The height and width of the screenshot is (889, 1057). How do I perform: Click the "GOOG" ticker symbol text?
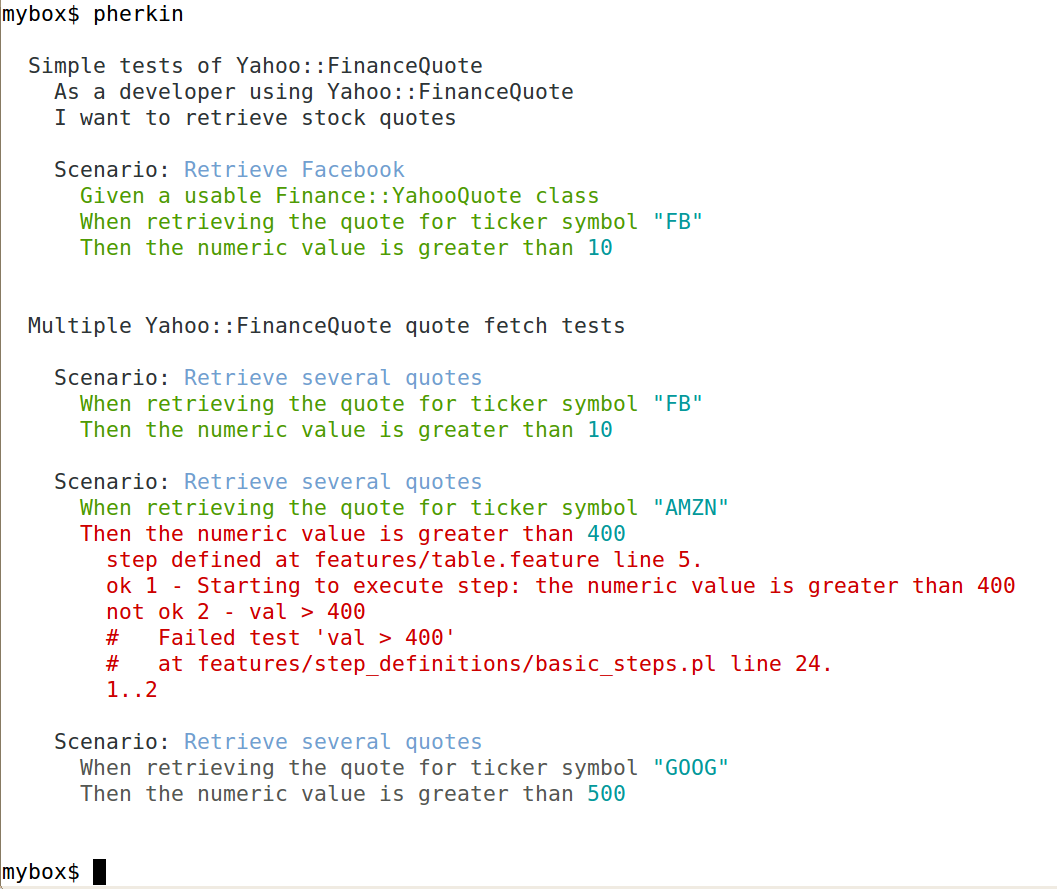(x=691, y=768)
